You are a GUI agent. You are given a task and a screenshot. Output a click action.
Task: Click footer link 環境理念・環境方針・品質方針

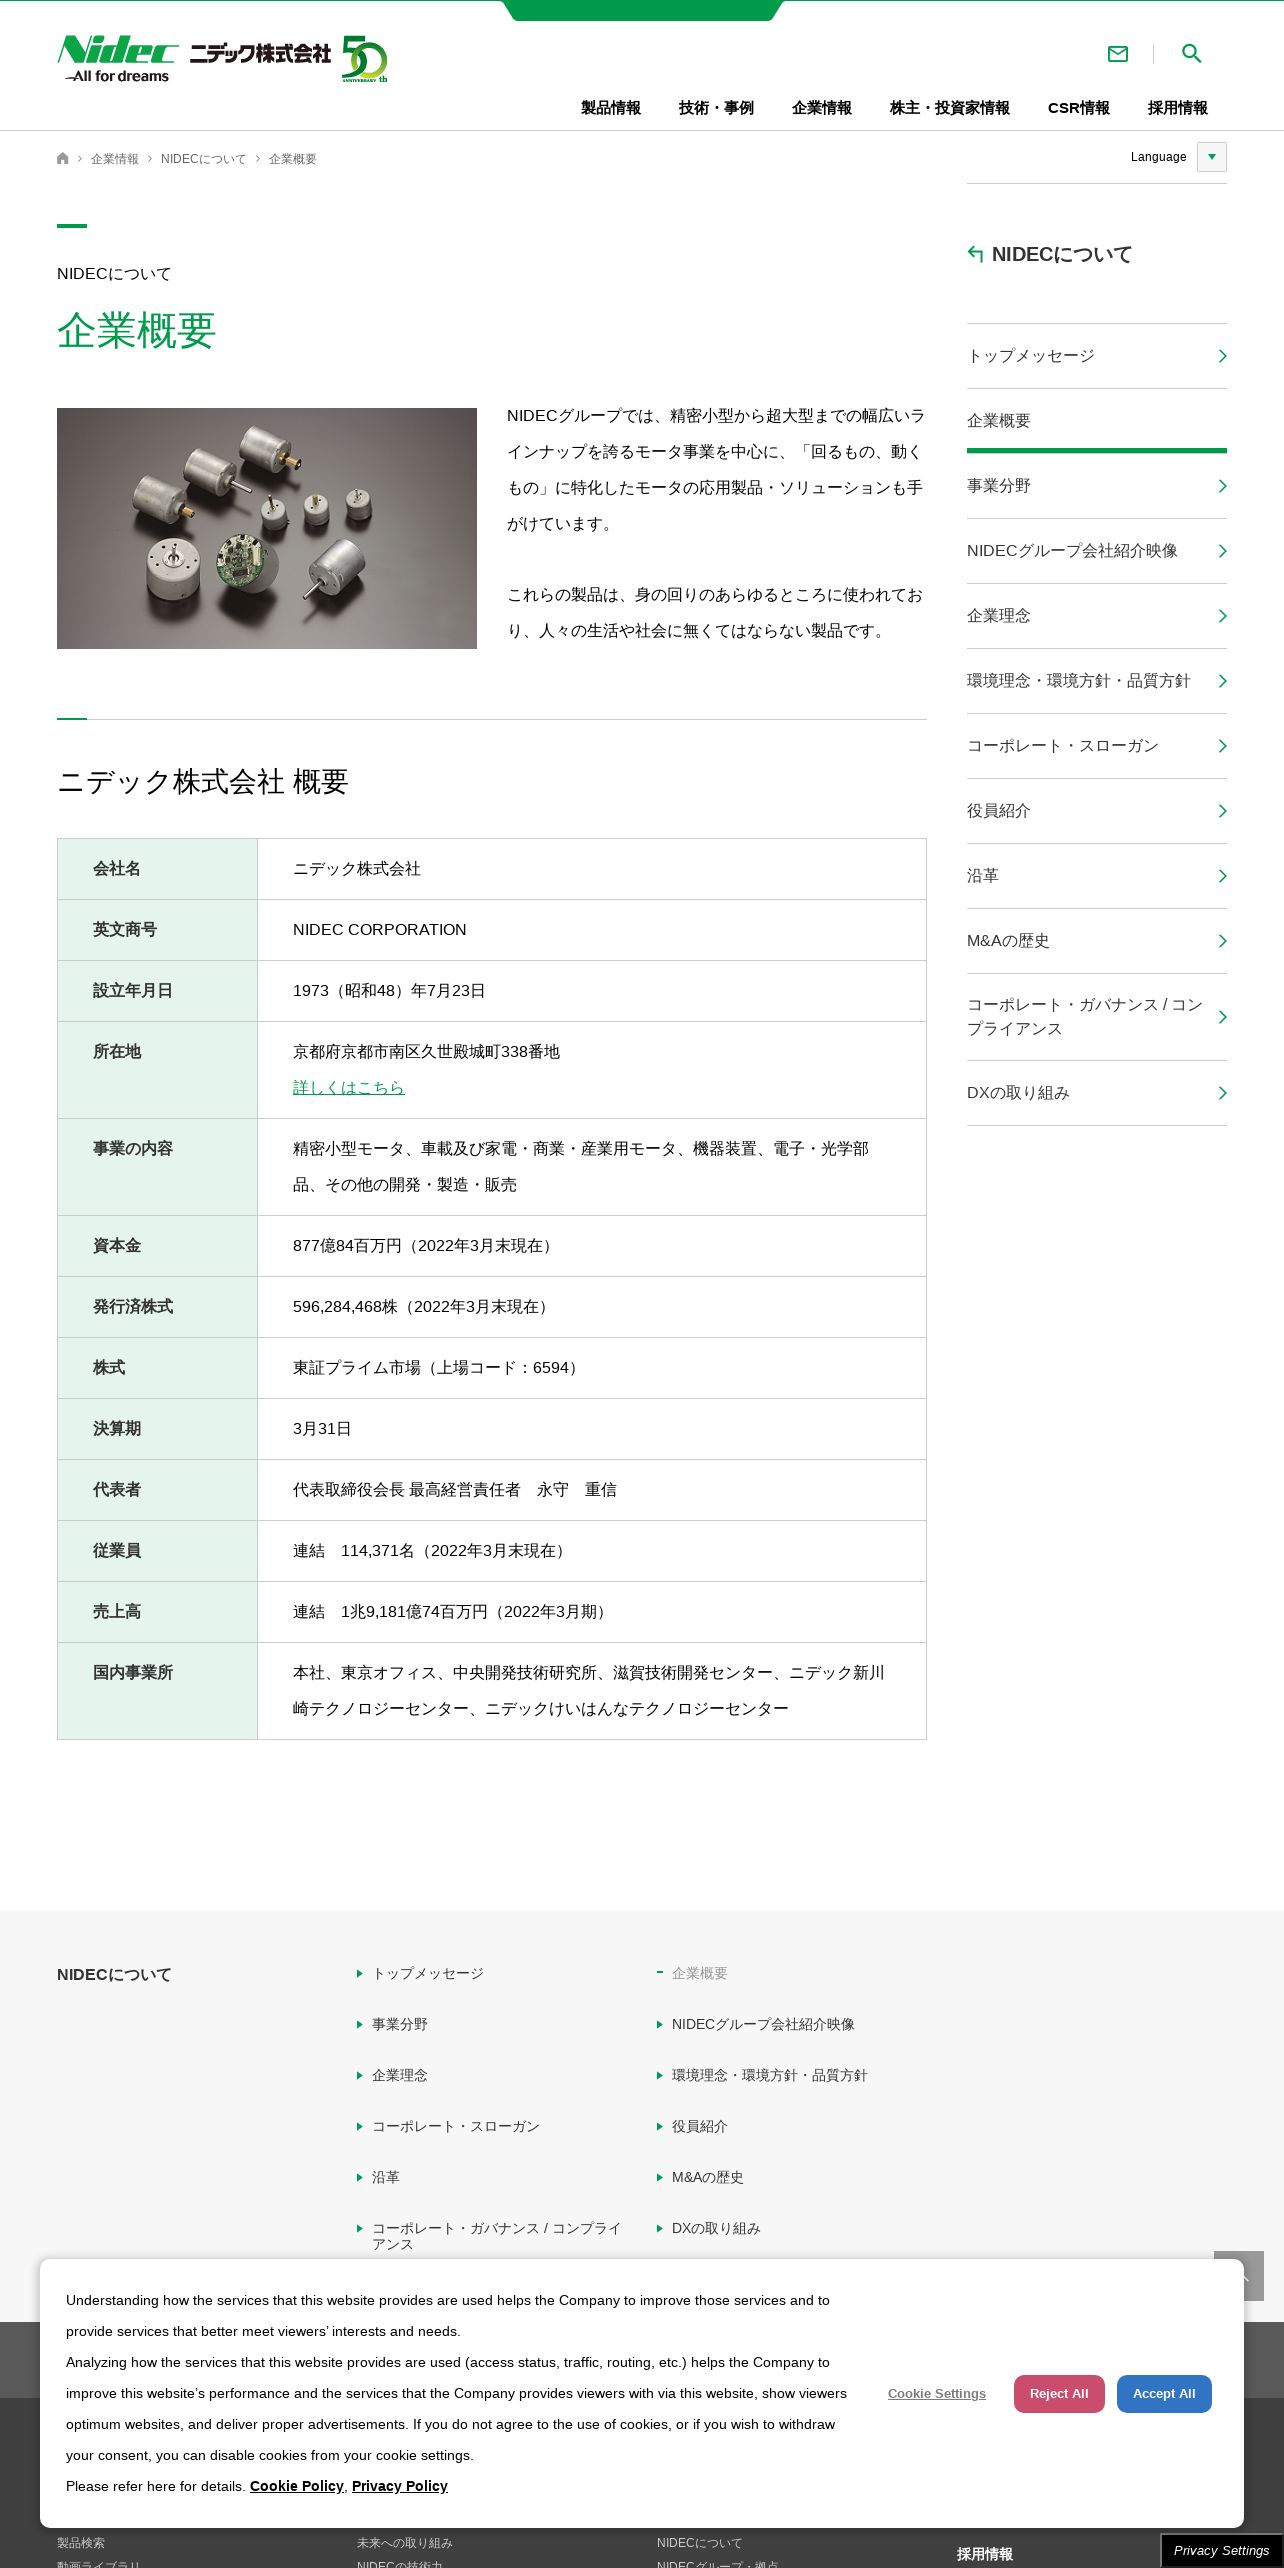(770, 2075)
